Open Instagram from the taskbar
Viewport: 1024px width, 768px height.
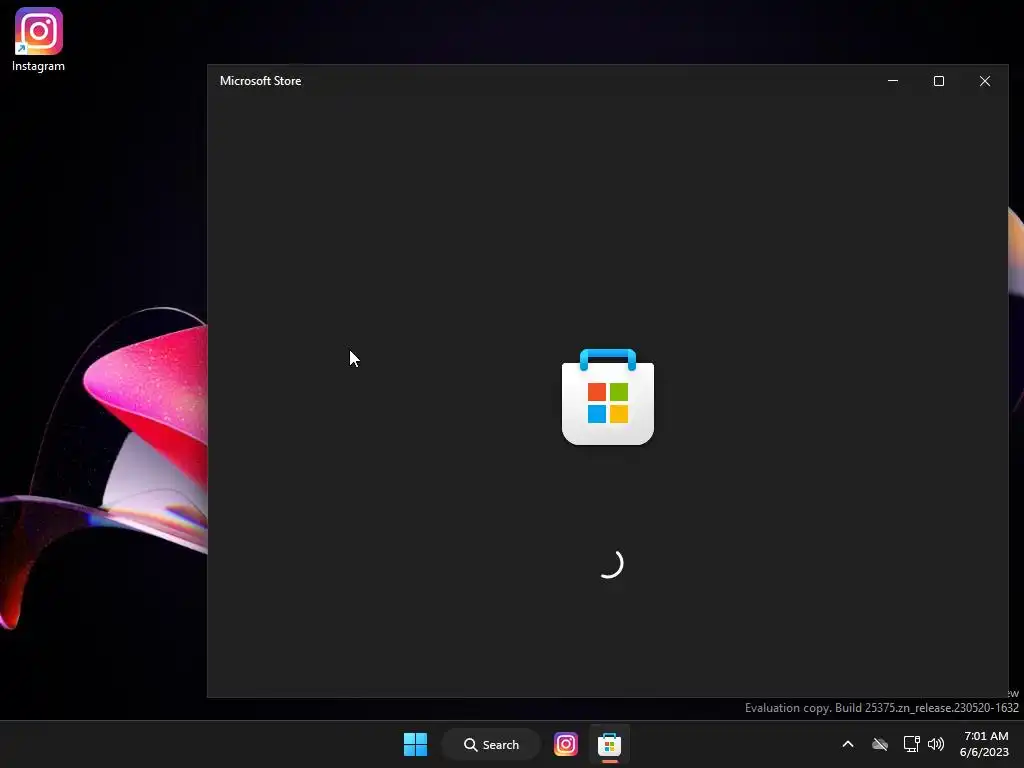click(x=566, y=744)
